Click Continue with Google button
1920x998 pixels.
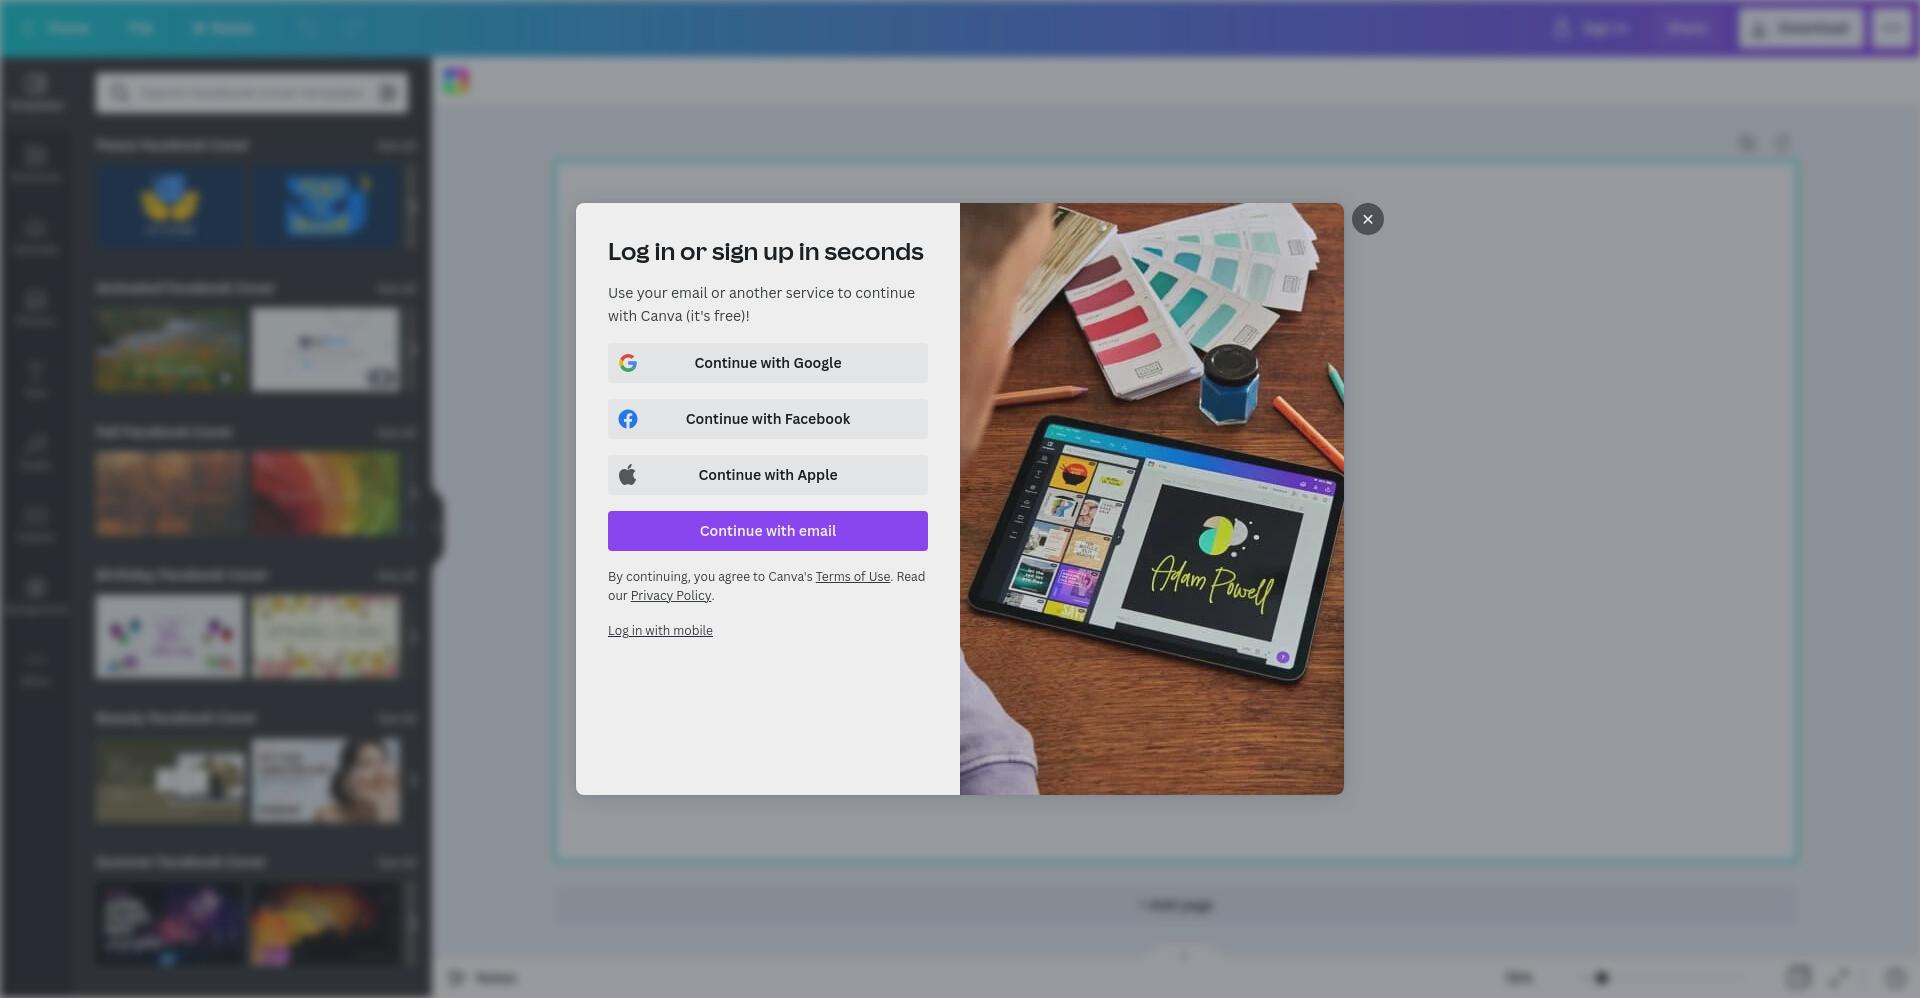coord(767,363)
